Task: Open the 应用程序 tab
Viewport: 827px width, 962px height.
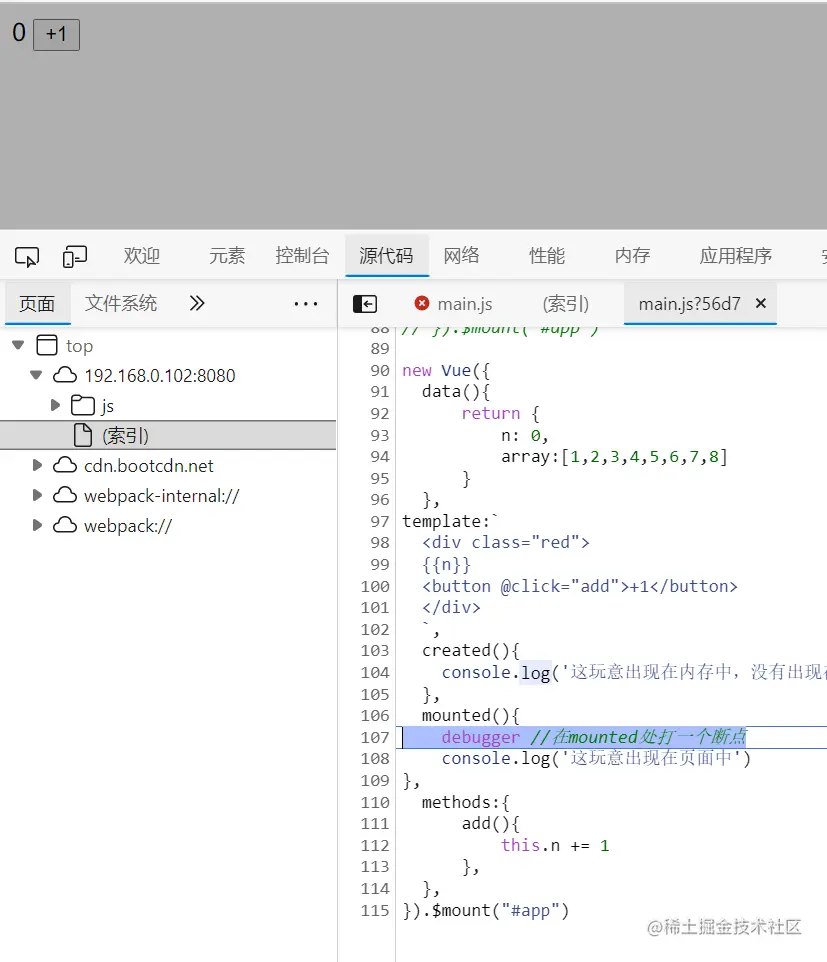Action: click(x=736, y=256)
